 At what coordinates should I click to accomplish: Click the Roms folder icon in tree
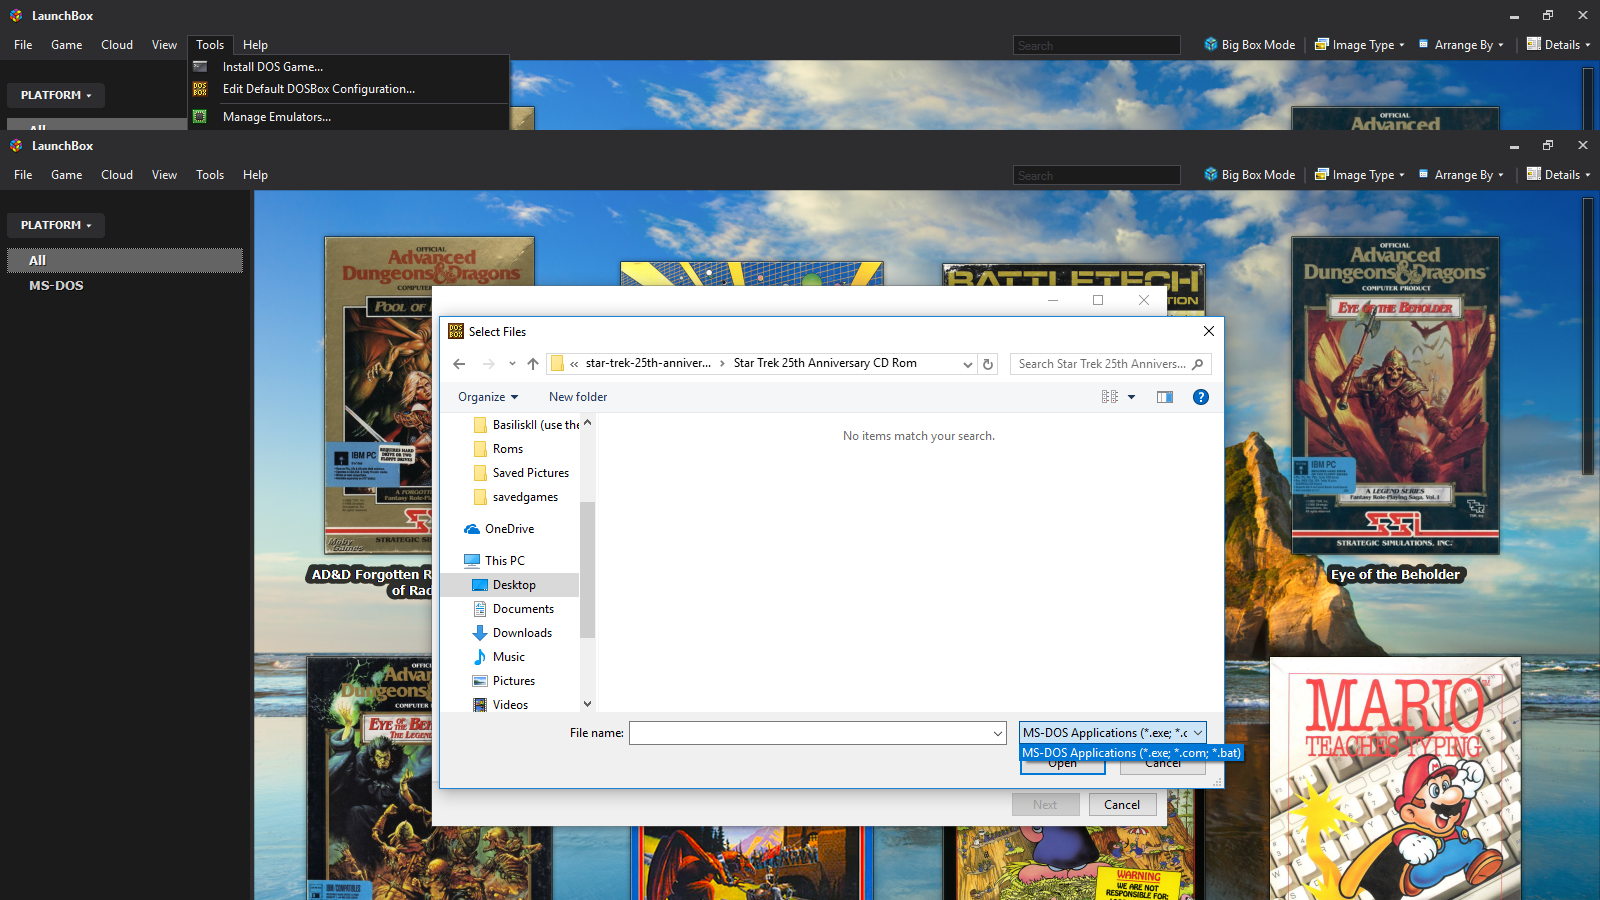[x=480, y=449]
